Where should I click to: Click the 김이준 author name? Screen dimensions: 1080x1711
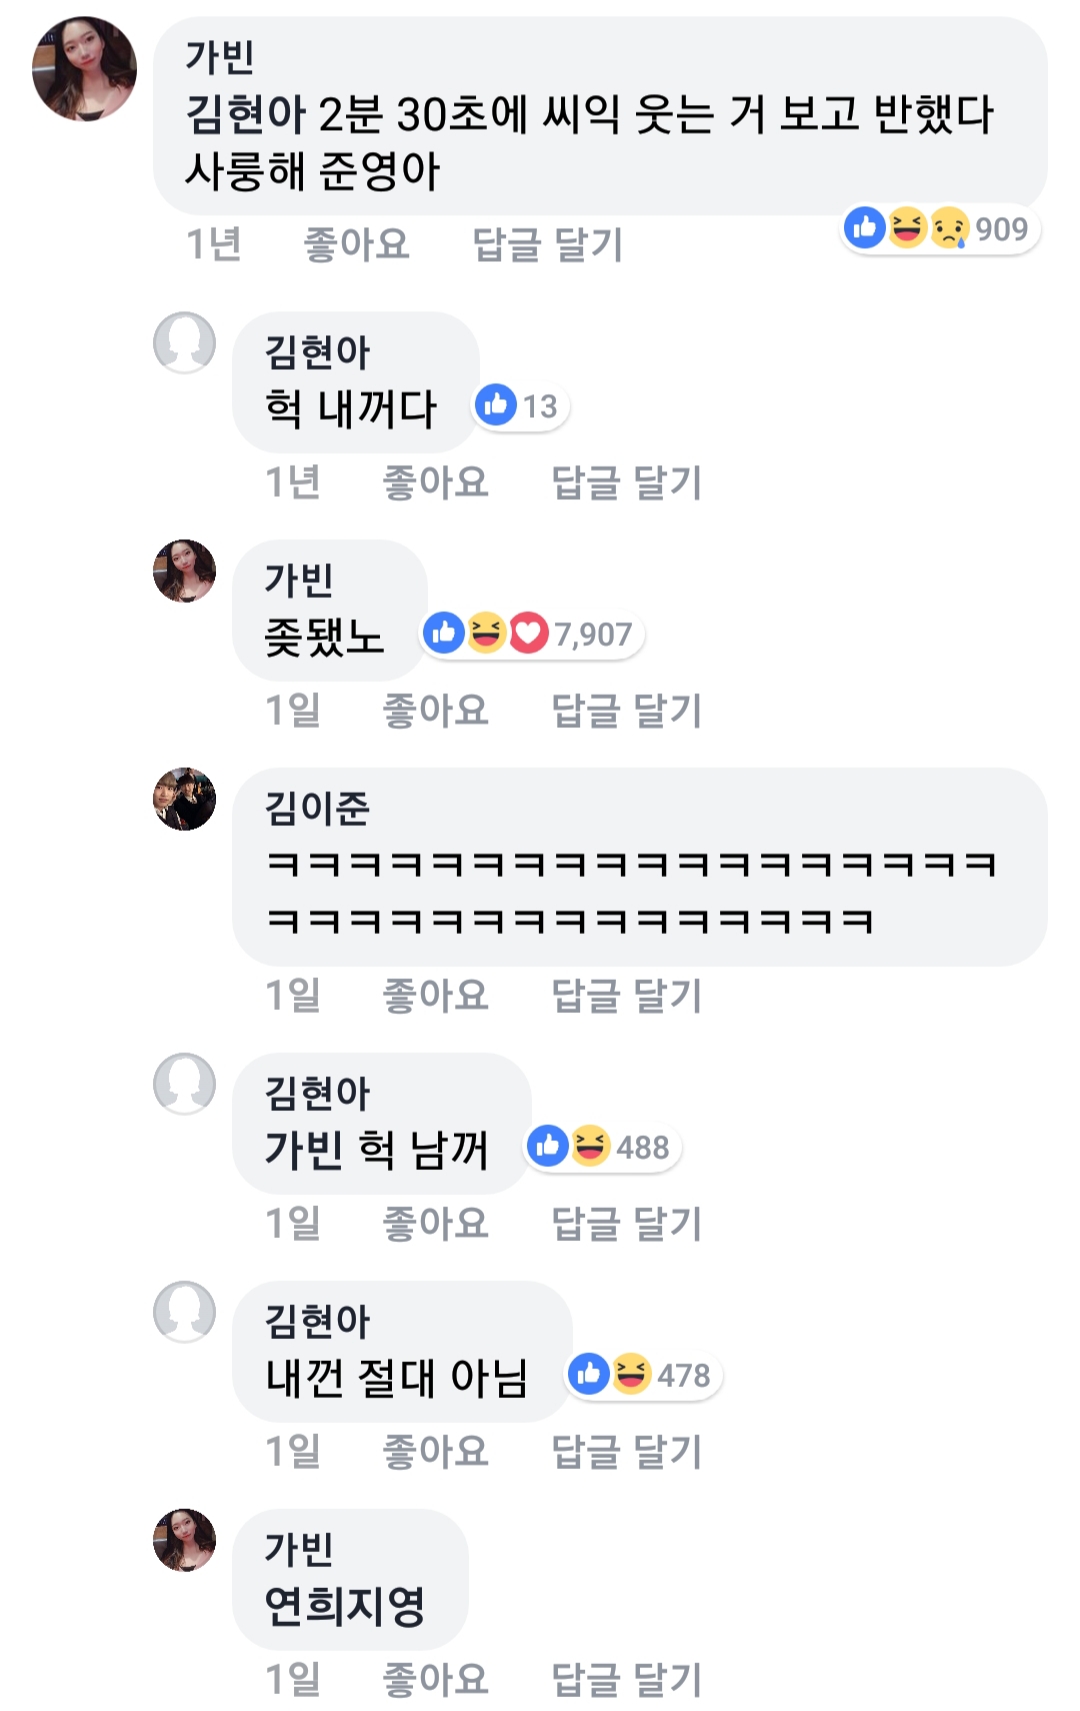317,808
